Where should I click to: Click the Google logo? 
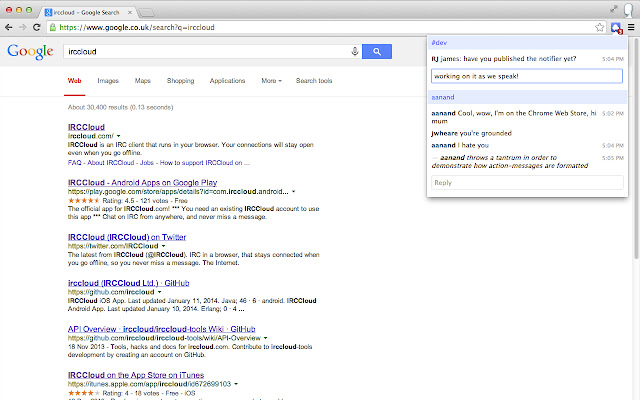(x=30, y=52)
